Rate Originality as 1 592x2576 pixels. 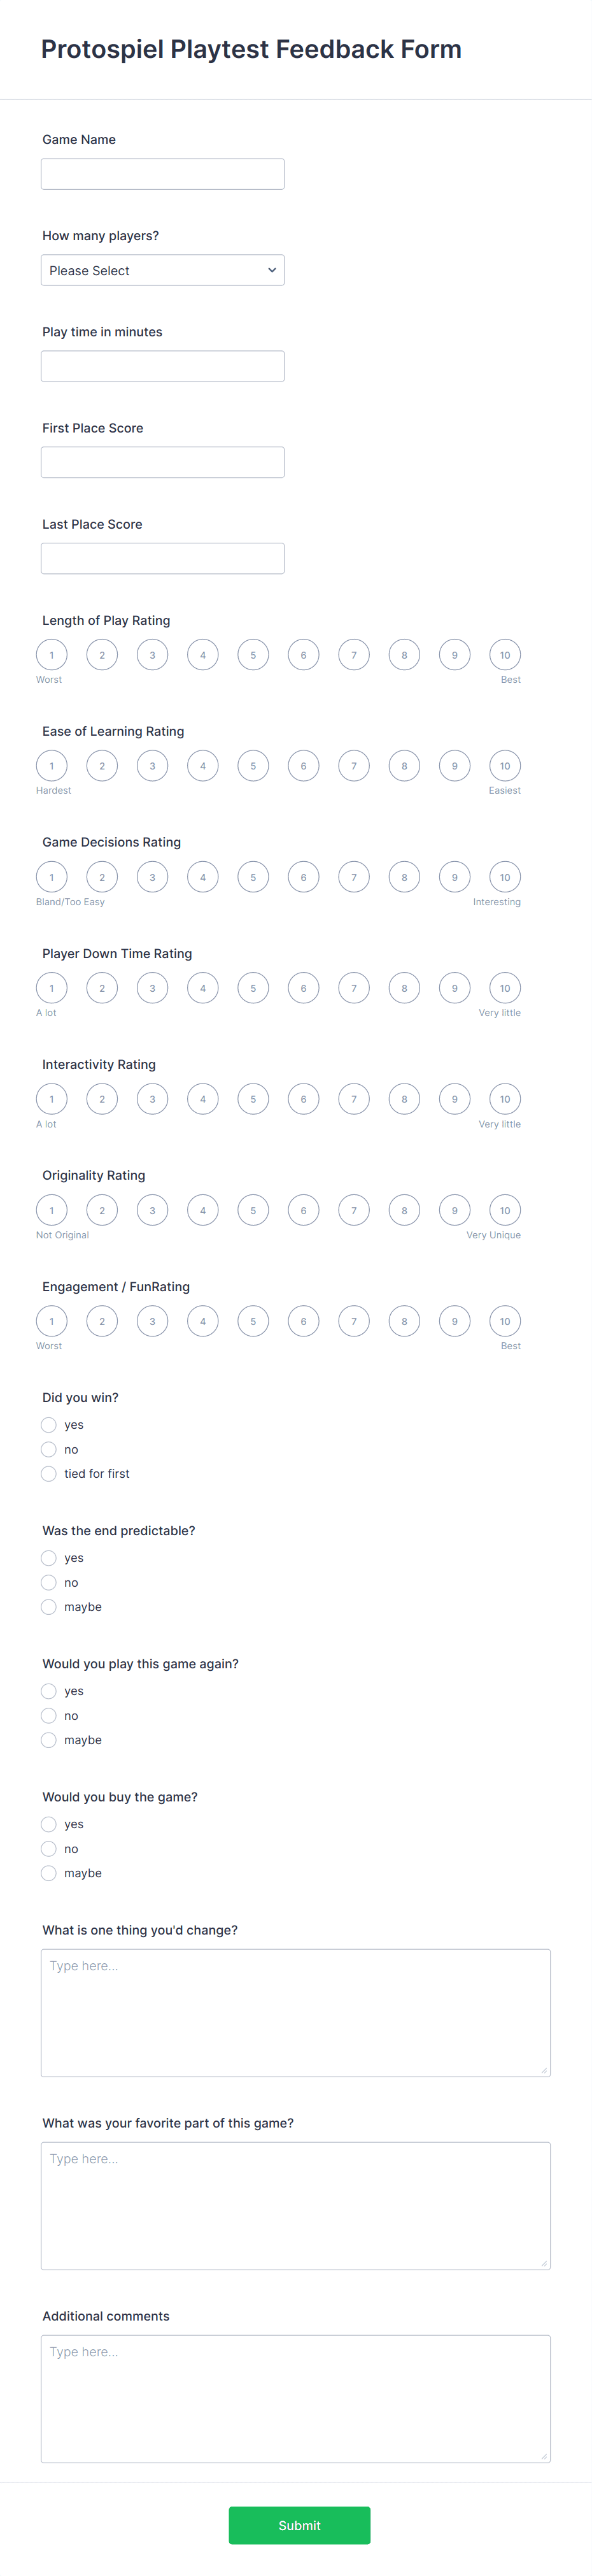pyautogui.click(x=52, y=1210)
